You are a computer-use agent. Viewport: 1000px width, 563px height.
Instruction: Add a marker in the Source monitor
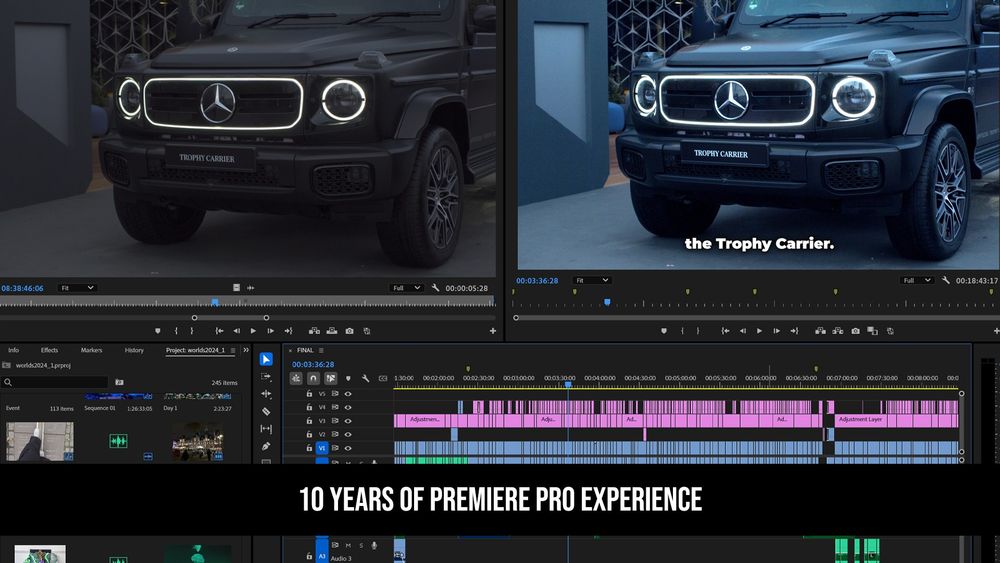tap(158, 331)
